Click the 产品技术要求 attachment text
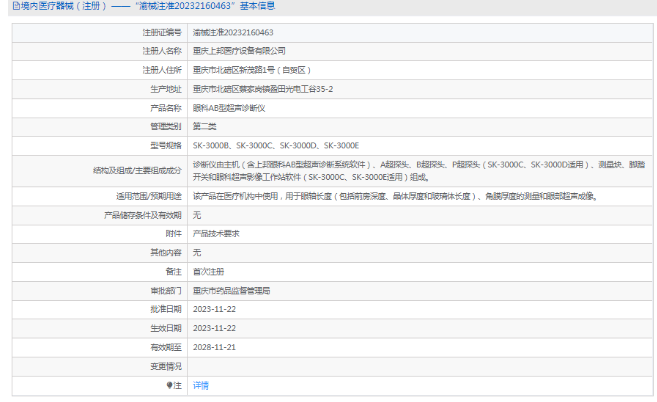The image size is (657, 402). [216, 233]
